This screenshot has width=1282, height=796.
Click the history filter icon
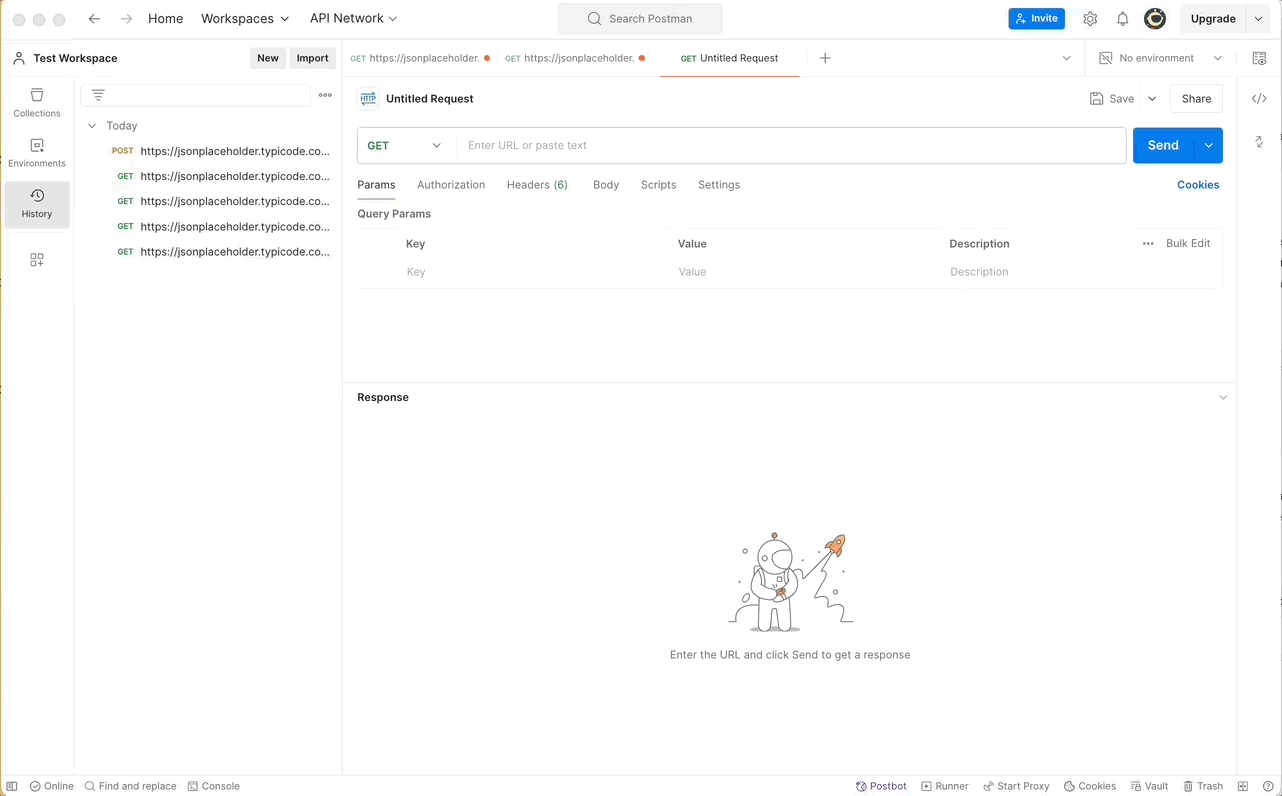click(x=98, y=95)
